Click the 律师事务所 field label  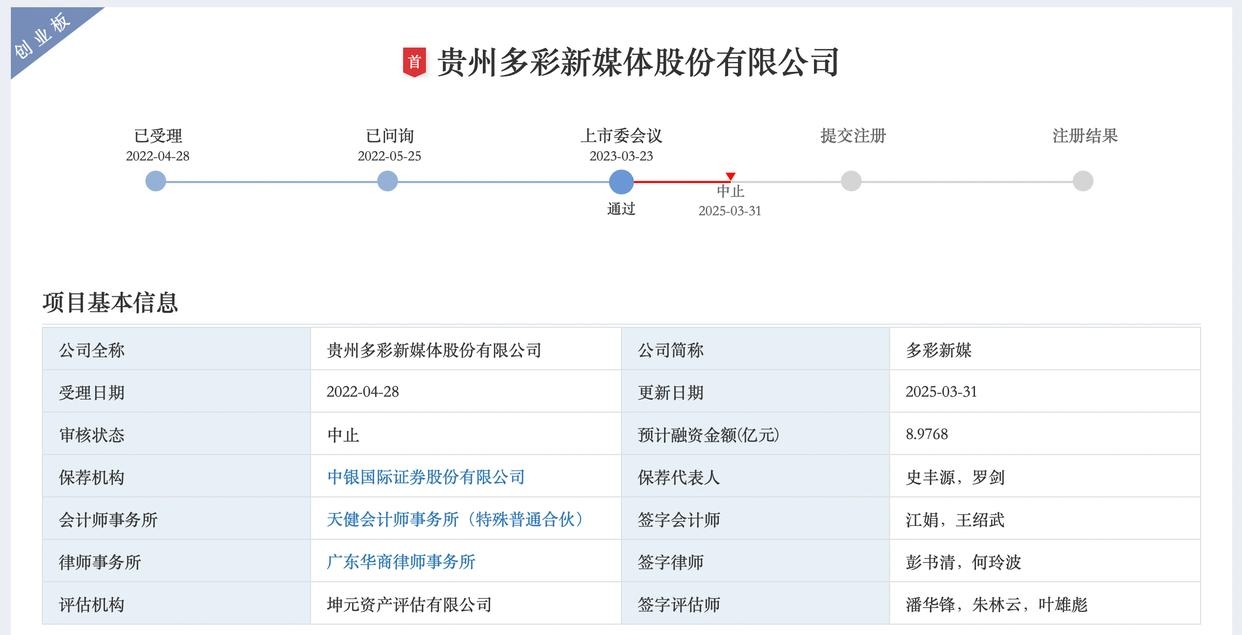click(100, 562)
